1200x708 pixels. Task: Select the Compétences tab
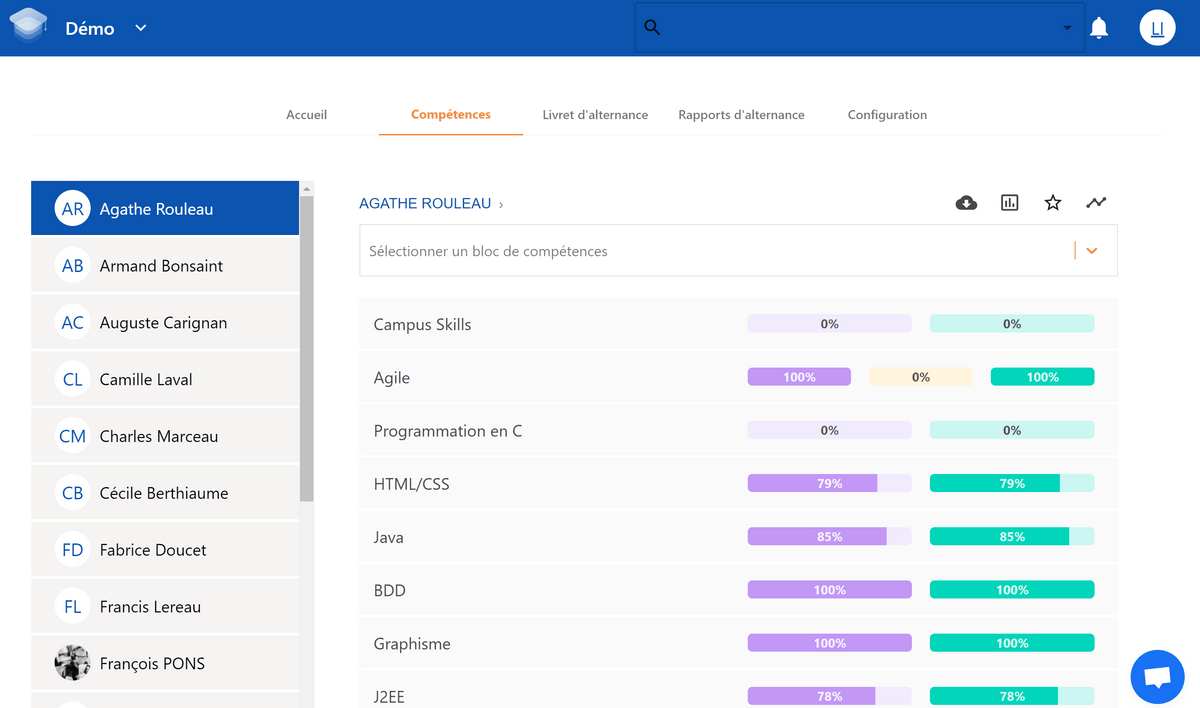[x=451, y=114]
